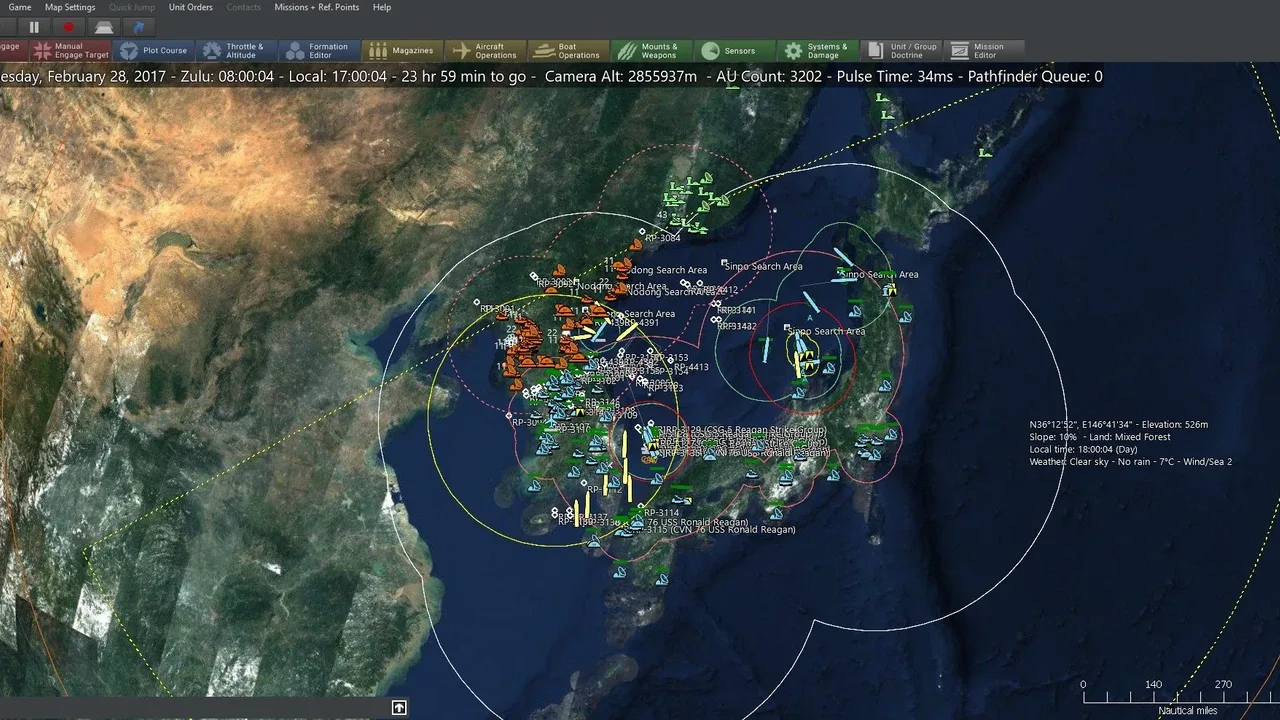The image size is (1280, 720).
Task: Expand the Unit Orders menu
Action: click(x=190, y=7)
